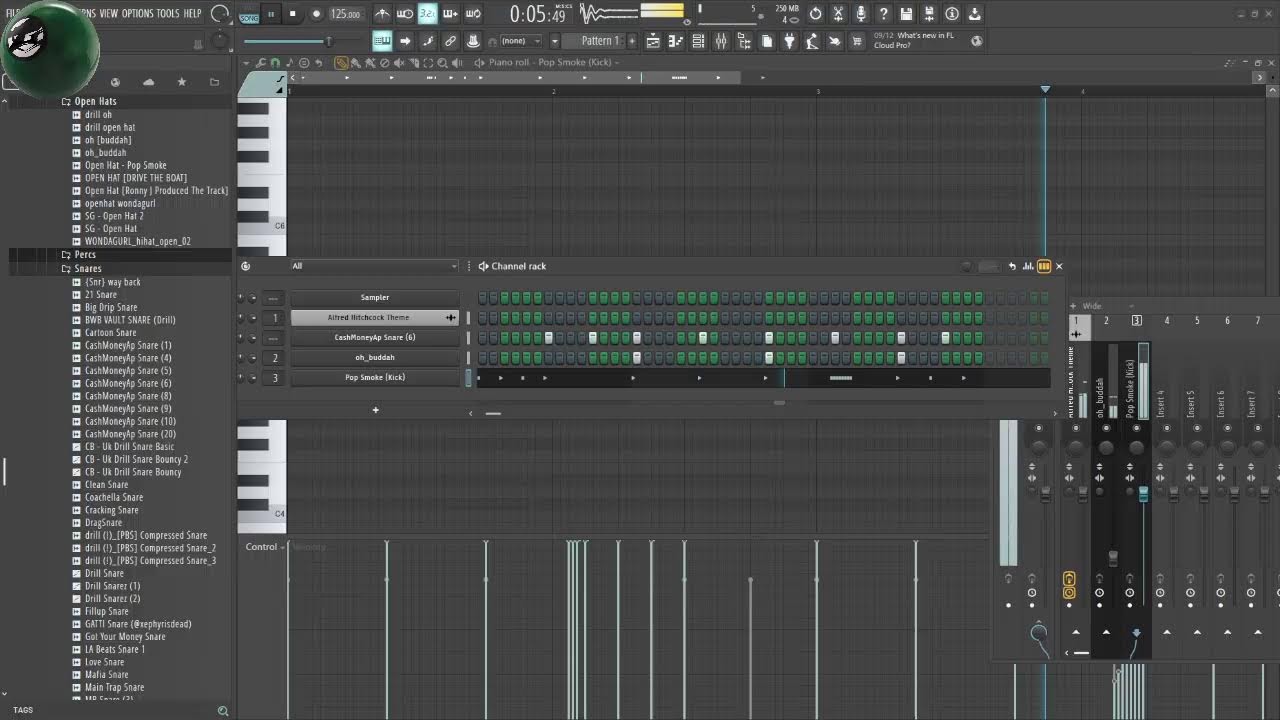Collapse the Open Hats folder
This screenshot has width=1280, height=720.
[95, 101]
